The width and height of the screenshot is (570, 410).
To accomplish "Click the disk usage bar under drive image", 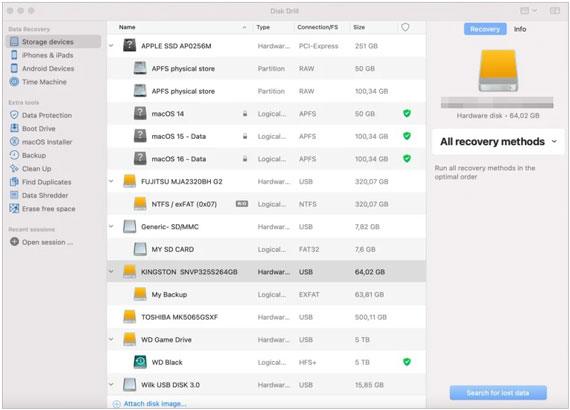I will (x=497, y=102).
